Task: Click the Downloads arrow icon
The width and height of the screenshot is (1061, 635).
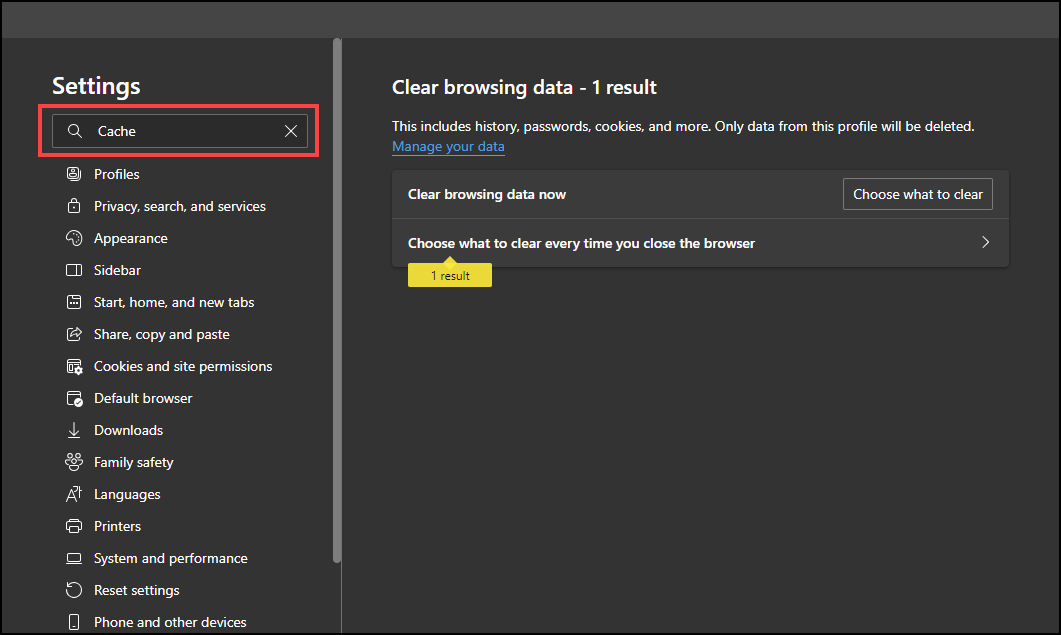Action: (73, 430)
